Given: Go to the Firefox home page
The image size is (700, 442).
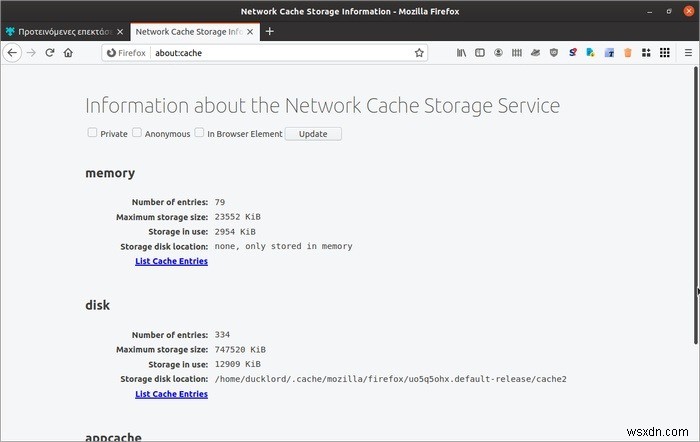Looking at the screenshot, I should pos(68,52).
